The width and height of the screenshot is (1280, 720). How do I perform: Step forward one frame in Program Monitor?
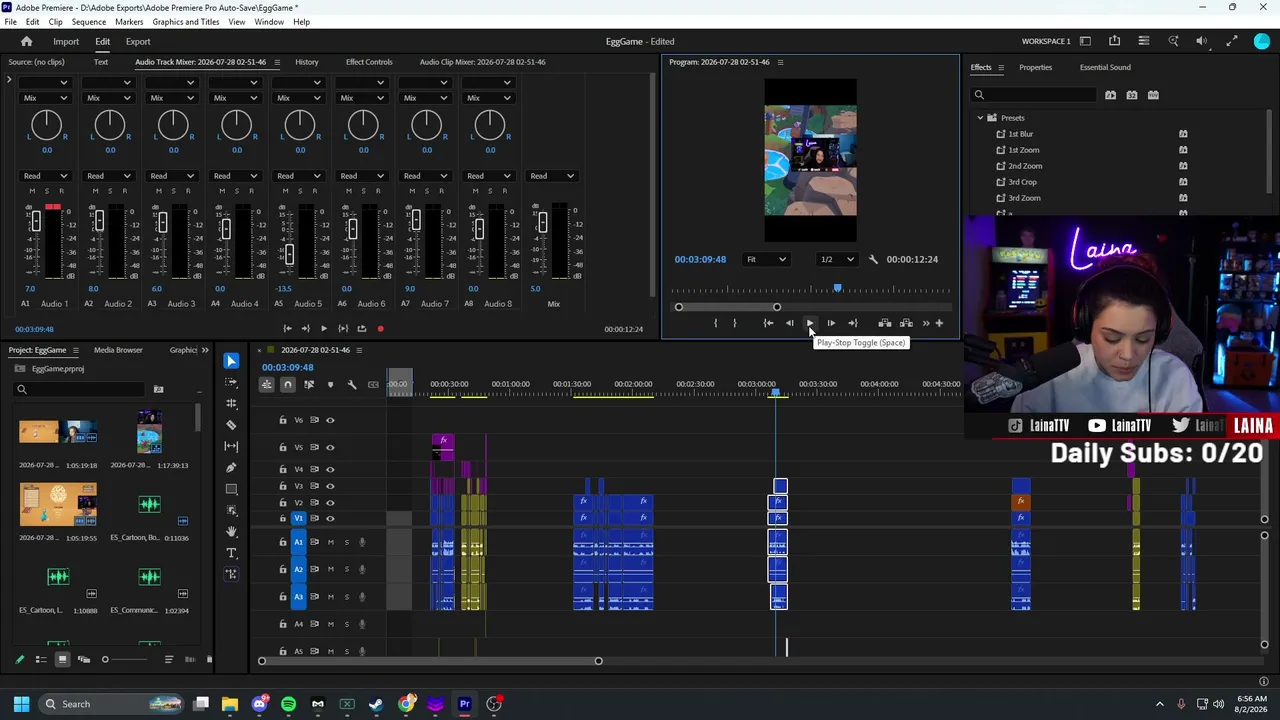831,323
